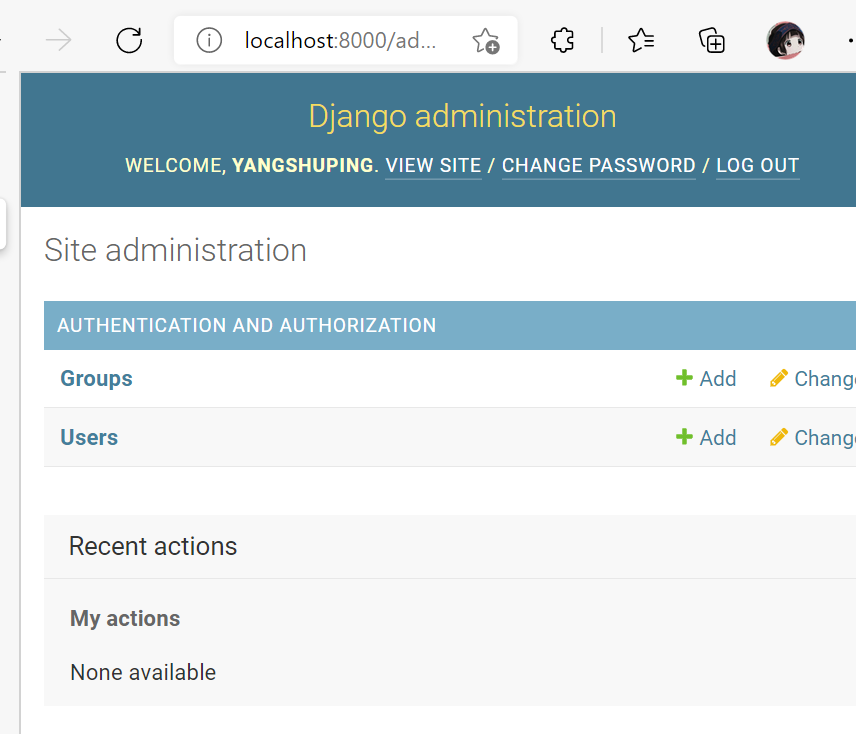Click the Site administration heading
The height and width of the screenshot is (734, 856).
click(175, 250)
